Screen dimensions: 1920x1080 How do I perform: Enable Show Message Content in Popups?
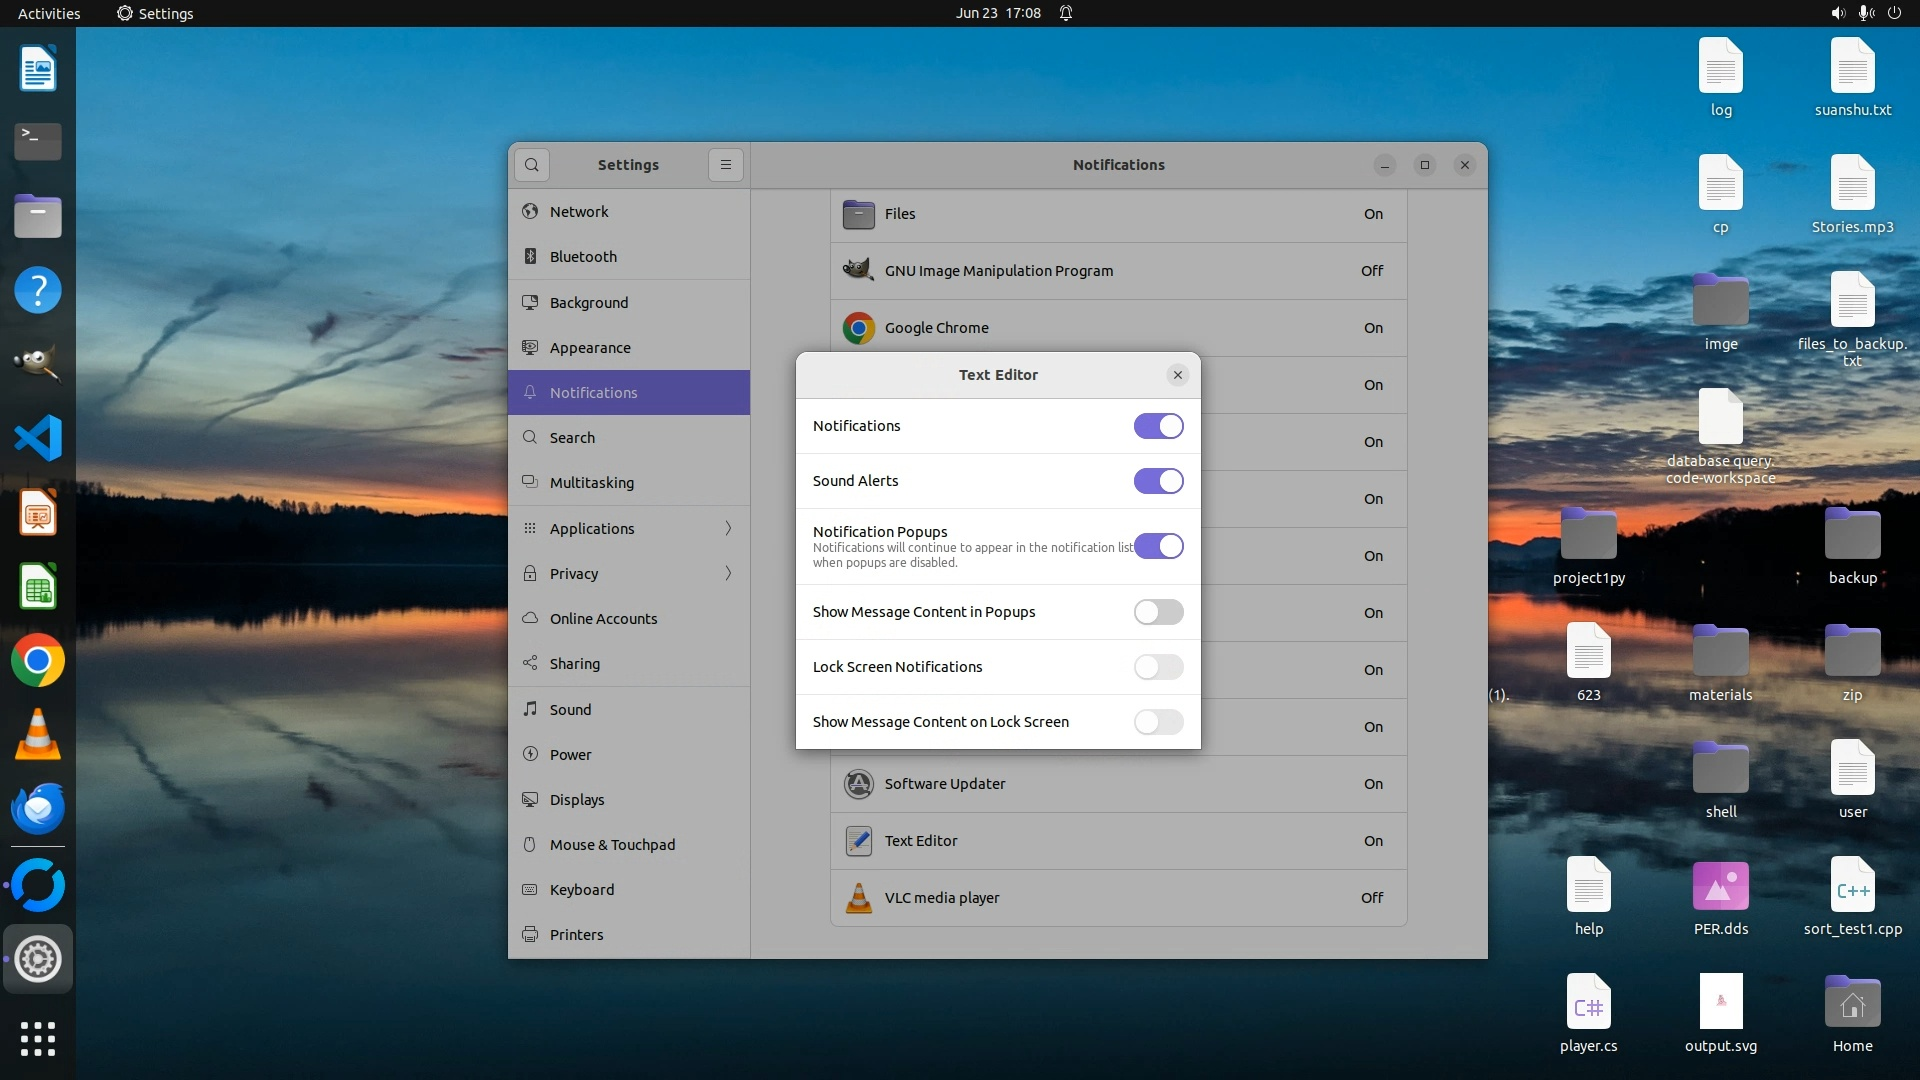pos(1158,612)
